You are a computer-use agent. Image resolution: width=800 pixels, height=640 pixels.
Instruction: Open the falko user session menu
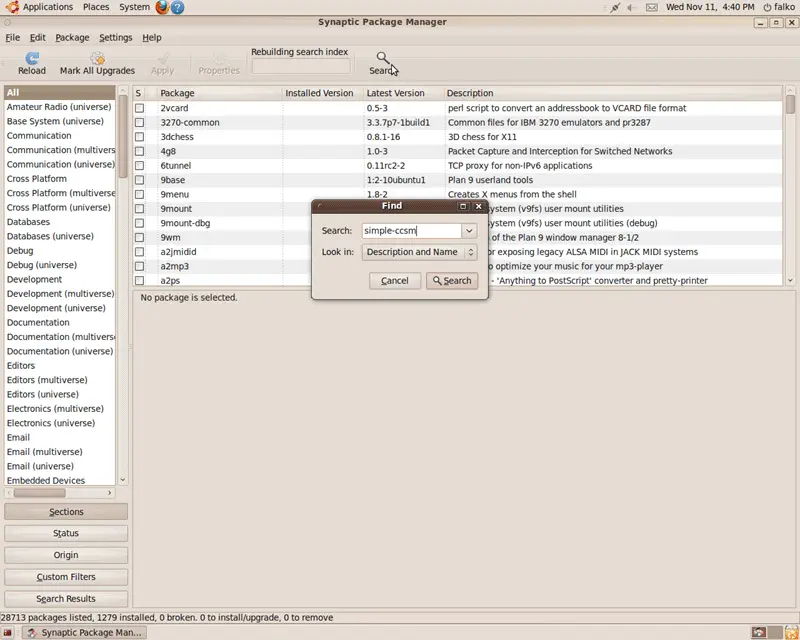779,7
